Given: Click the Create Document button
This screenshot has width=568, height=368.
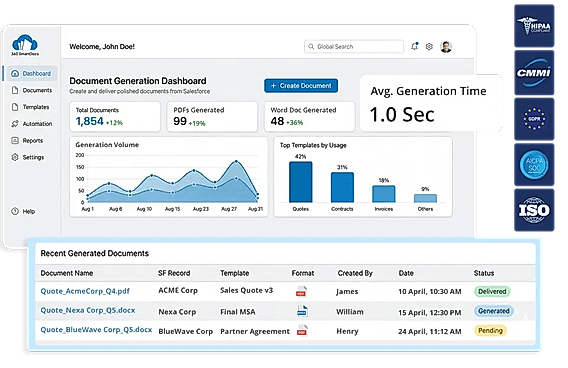Looking at the screenshot, I should click(x=301, y=86).
